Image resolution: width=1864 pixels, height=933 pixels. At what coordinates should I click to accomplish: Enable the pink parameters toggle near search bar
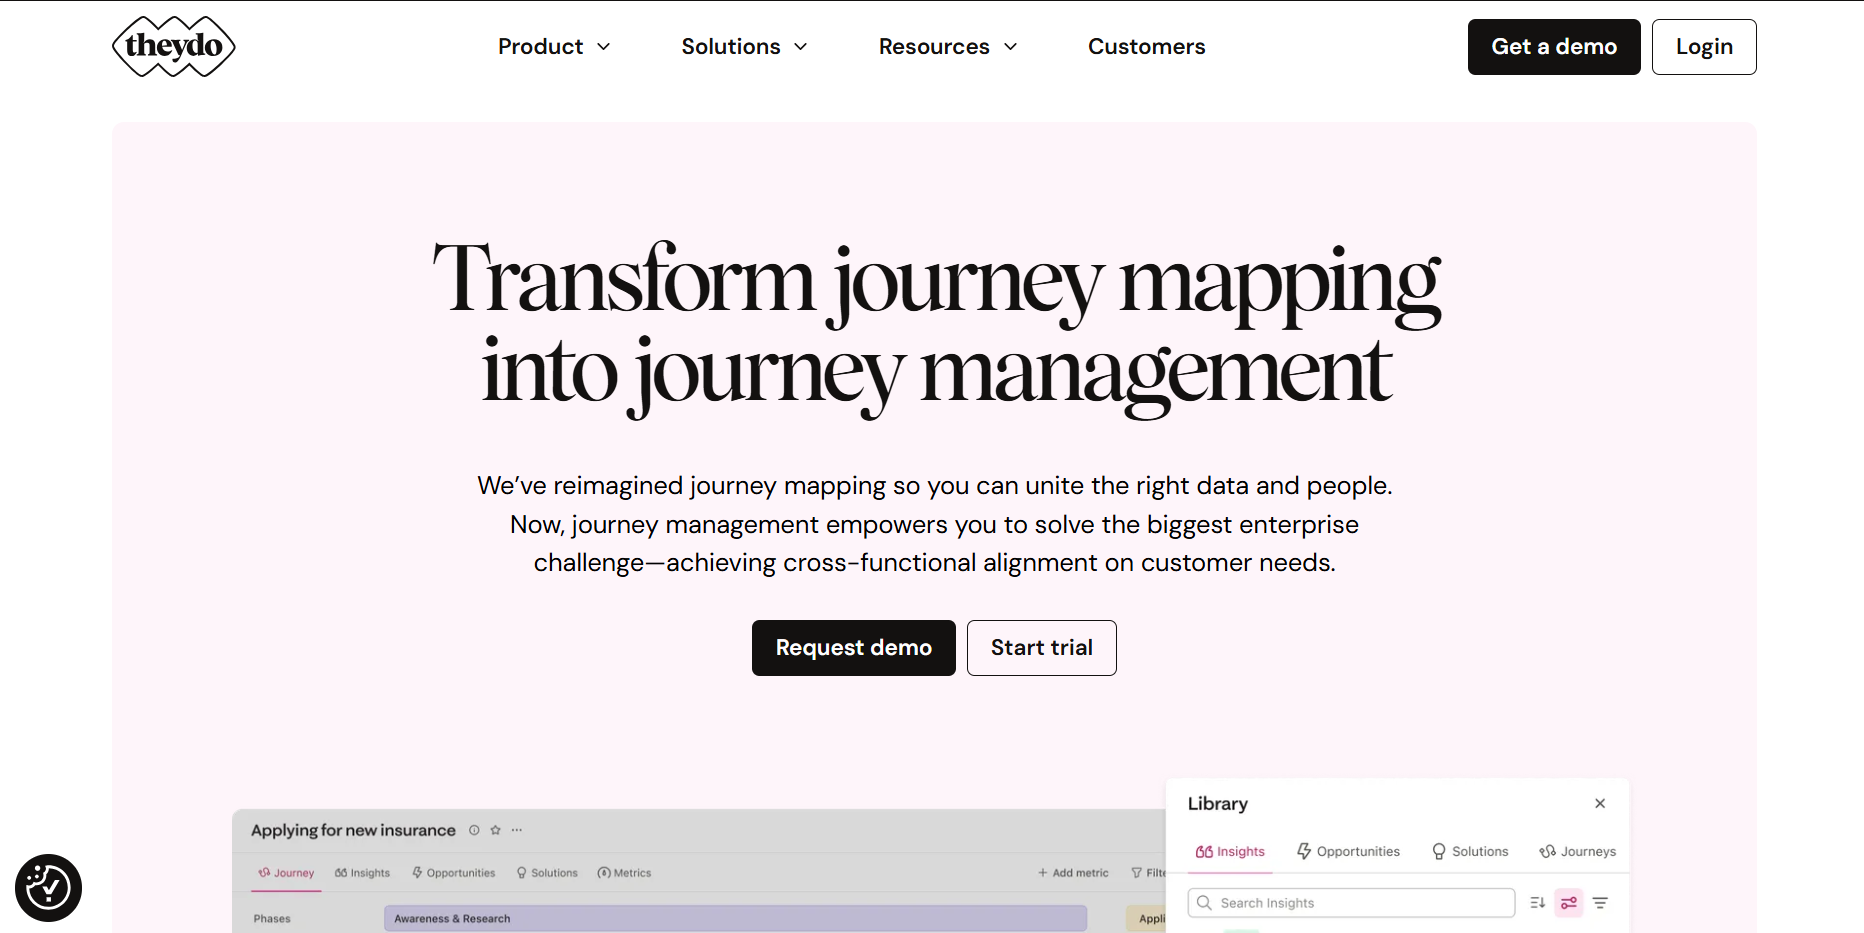[1568, 902]
